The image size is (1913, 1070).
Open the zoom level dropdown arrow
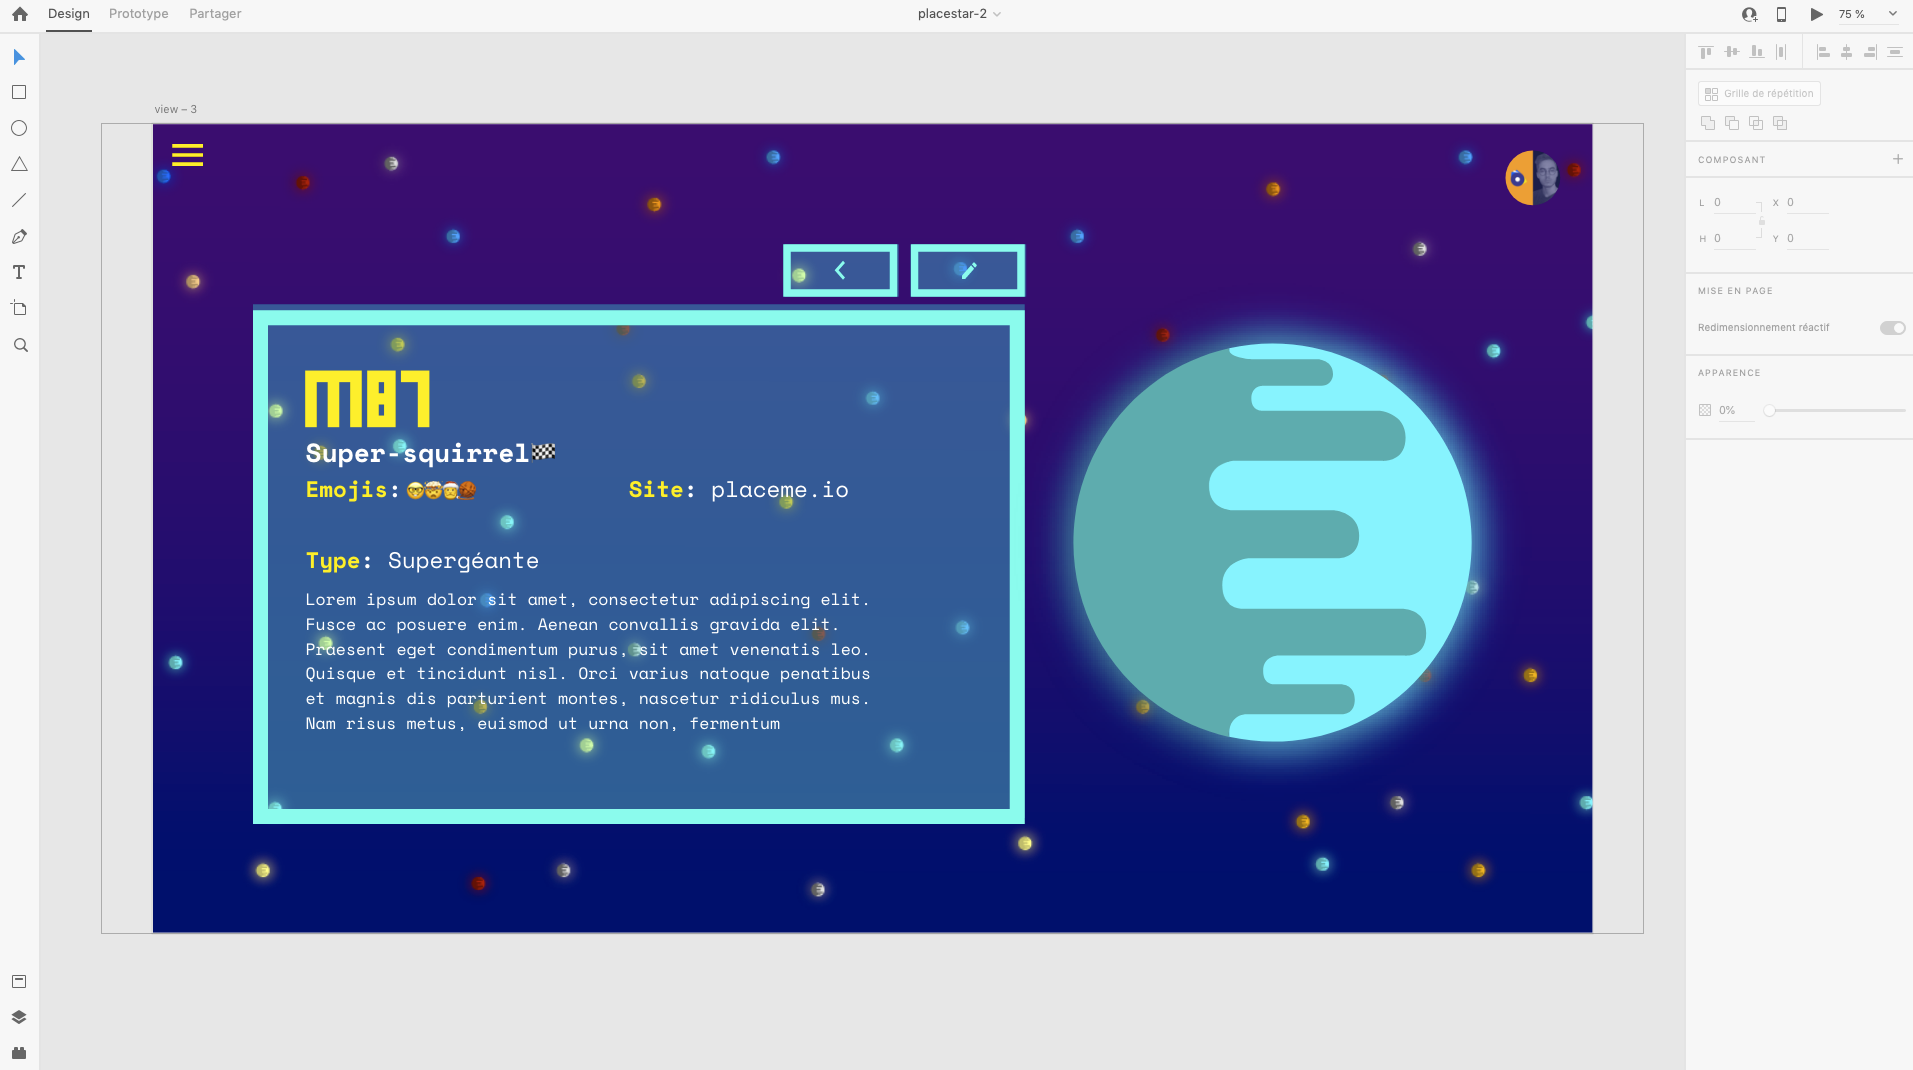point(1892,14)
